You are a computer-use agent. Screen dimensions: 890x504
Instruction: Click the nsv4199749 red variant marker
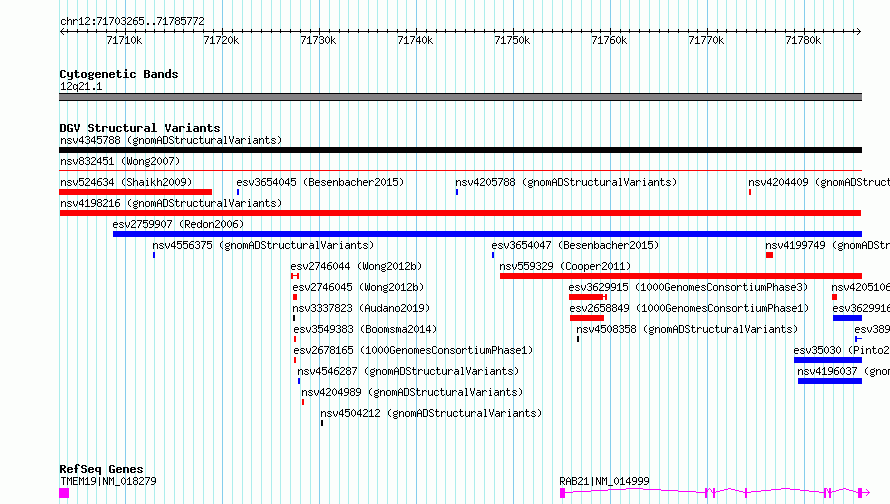coord(769,255)
